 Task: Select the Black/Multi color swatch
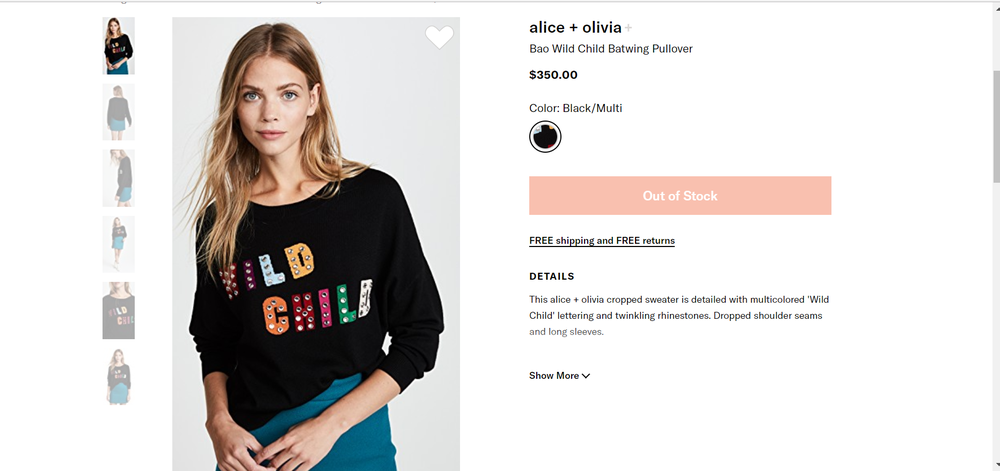tap(545, 137)
